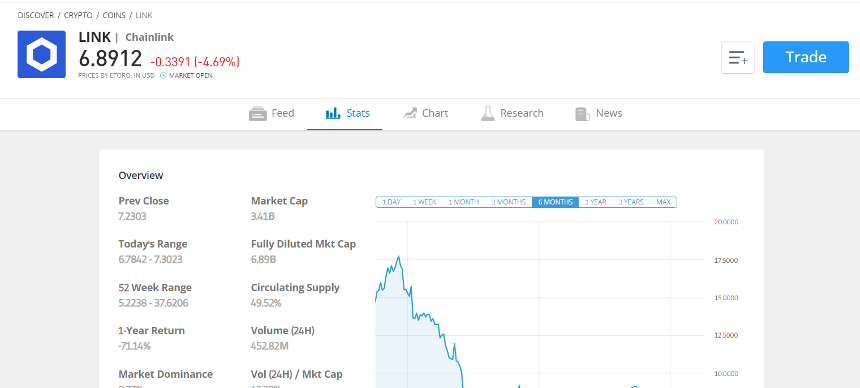Click the Chainlink name label
This screenshot has height=388, width=860.
150,37
